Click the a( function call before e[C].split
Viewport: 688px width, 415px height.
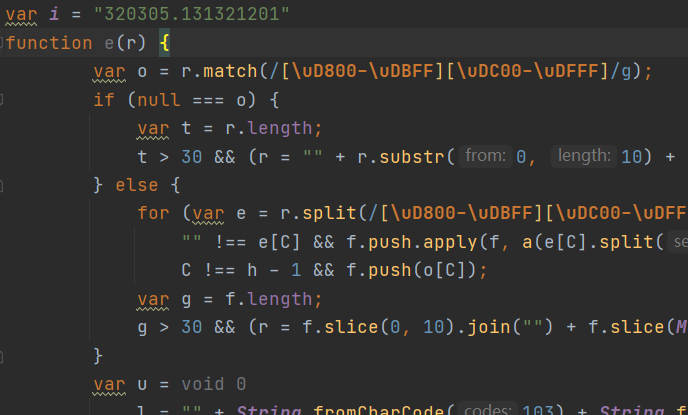pos(527,242)
